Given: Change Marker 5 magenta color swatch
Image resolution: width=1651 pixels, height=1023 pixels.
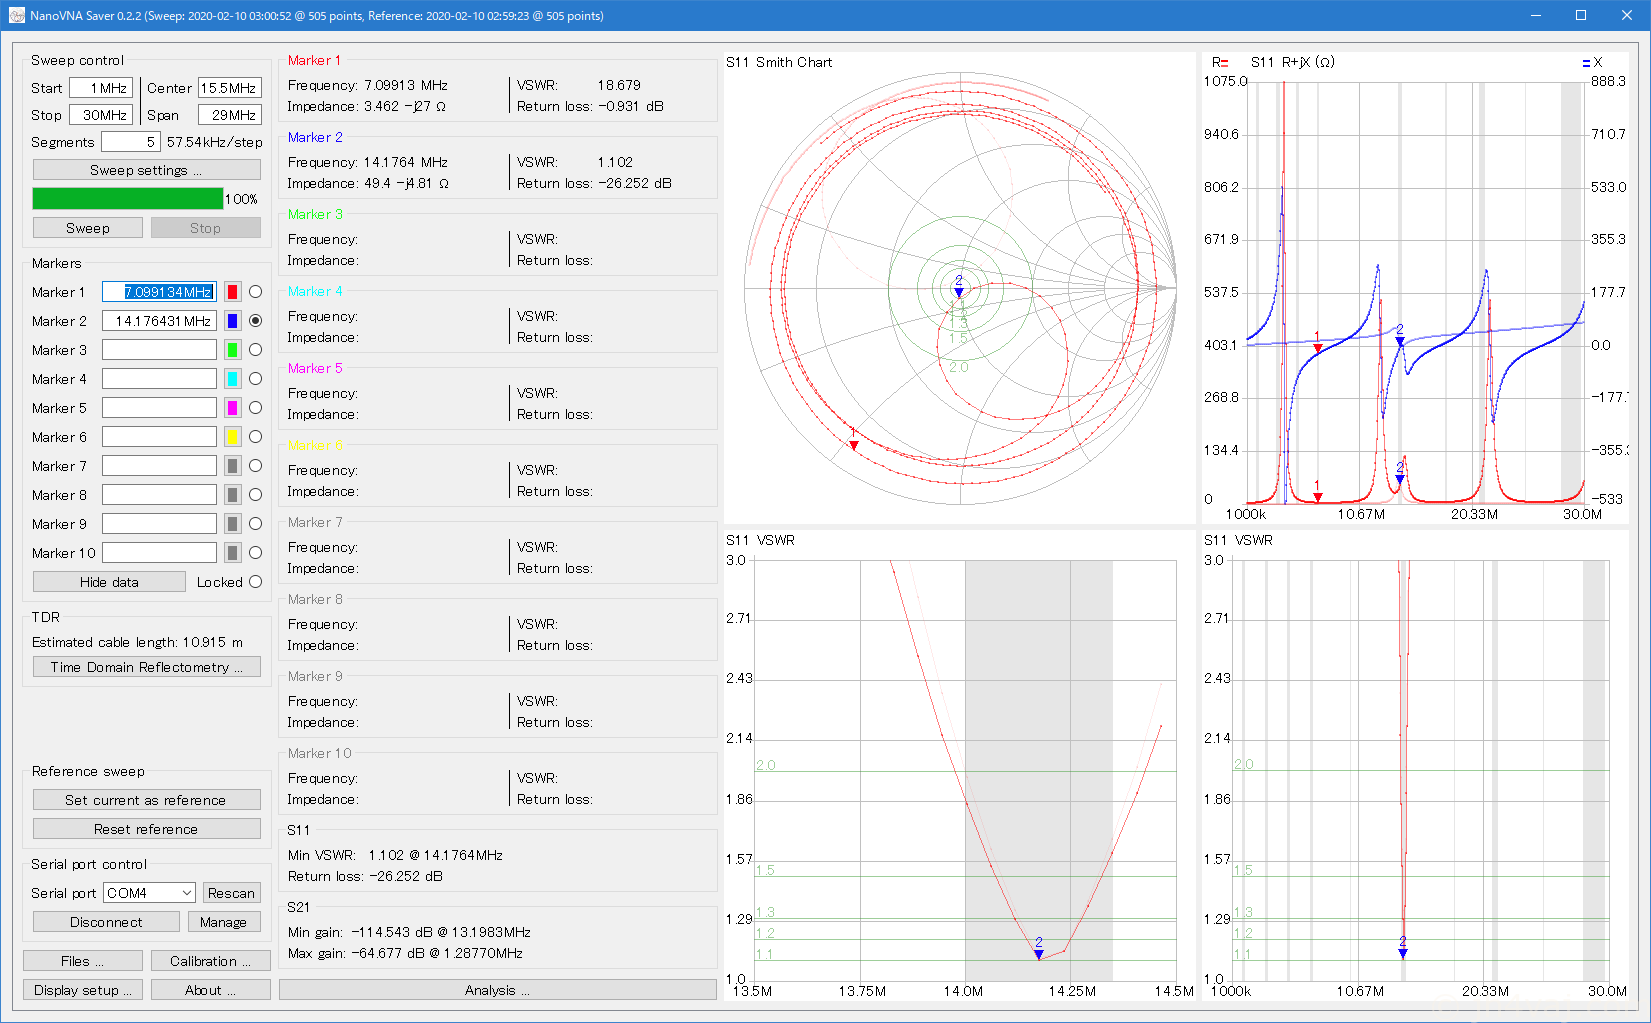Looking at the screenshot, I should tap(232, 408).
